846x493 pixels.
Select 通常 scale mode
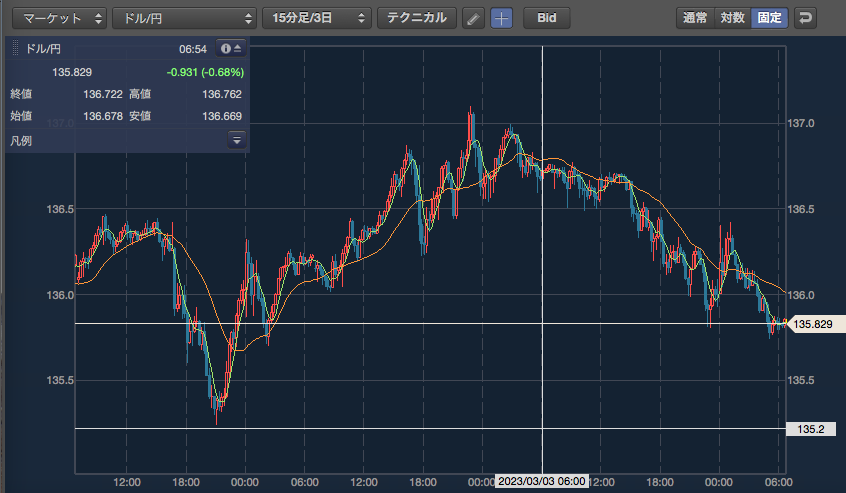coord(695,18)
